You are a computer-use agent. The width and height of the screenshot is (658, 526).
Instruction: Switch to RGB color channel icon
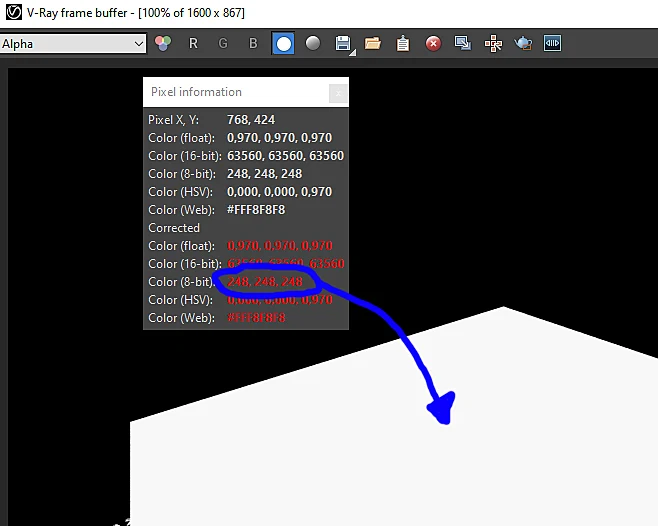pyautogui.click(x=163, y=43)
